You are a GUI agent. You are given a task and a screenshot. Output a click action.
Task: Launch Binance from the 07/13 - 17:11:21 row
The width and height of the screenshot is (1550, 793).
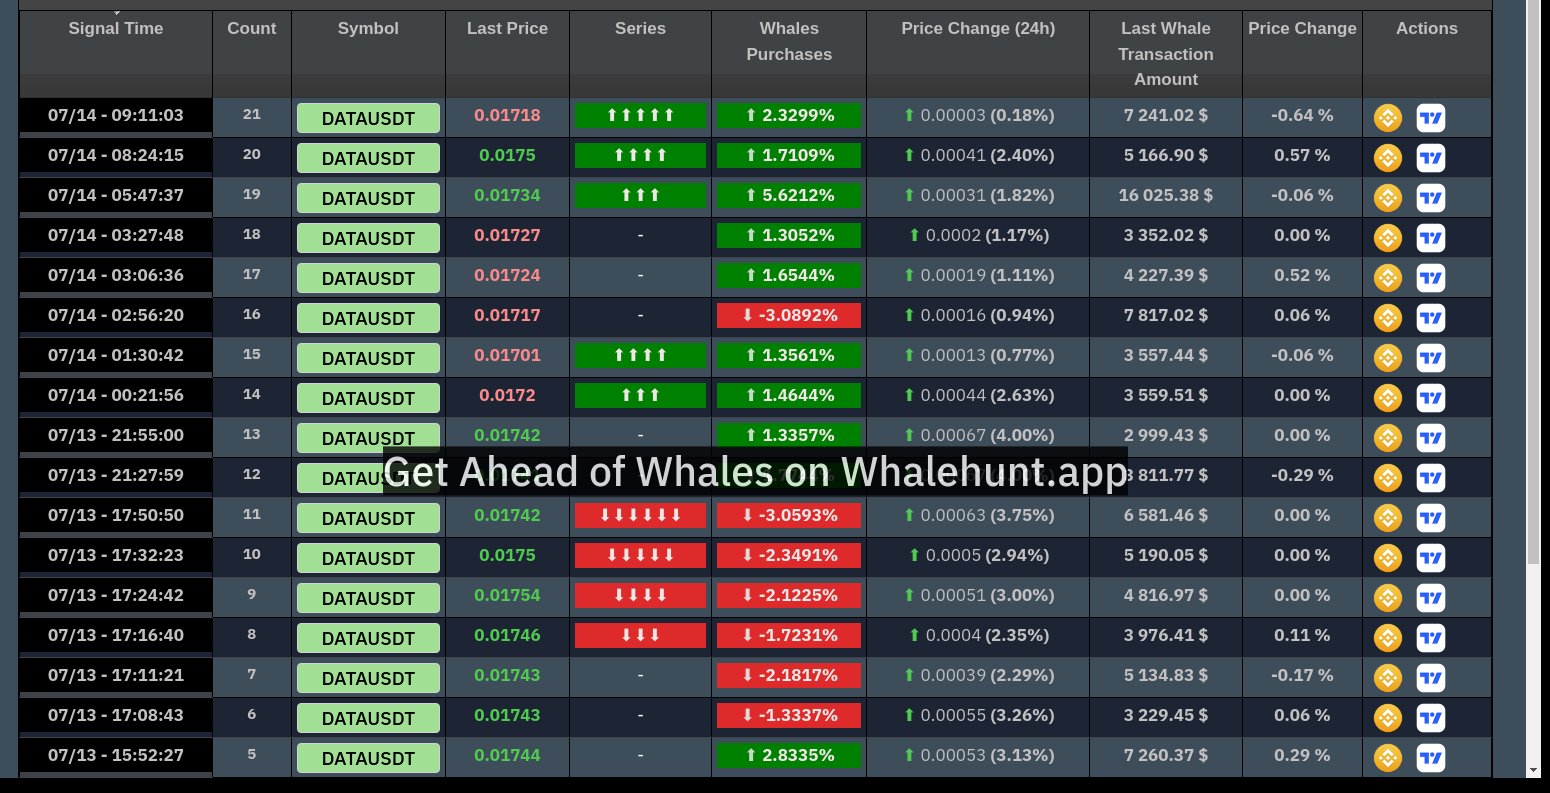coord(1387,678)
